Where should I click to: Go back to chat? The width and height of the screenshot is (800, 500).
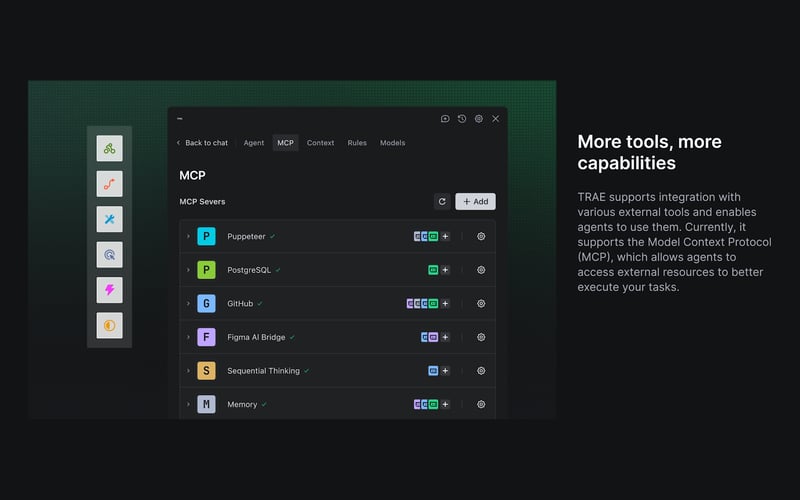tap(202, 143)
